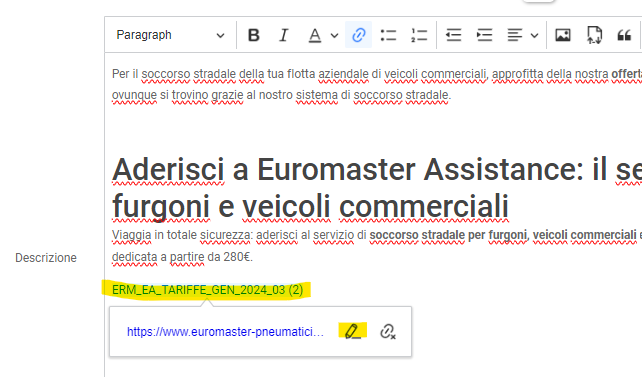Image resolution: width=642 pixels, height=377 pixels.
Task: Click the Descrizione field label
Action: [46, 258]
